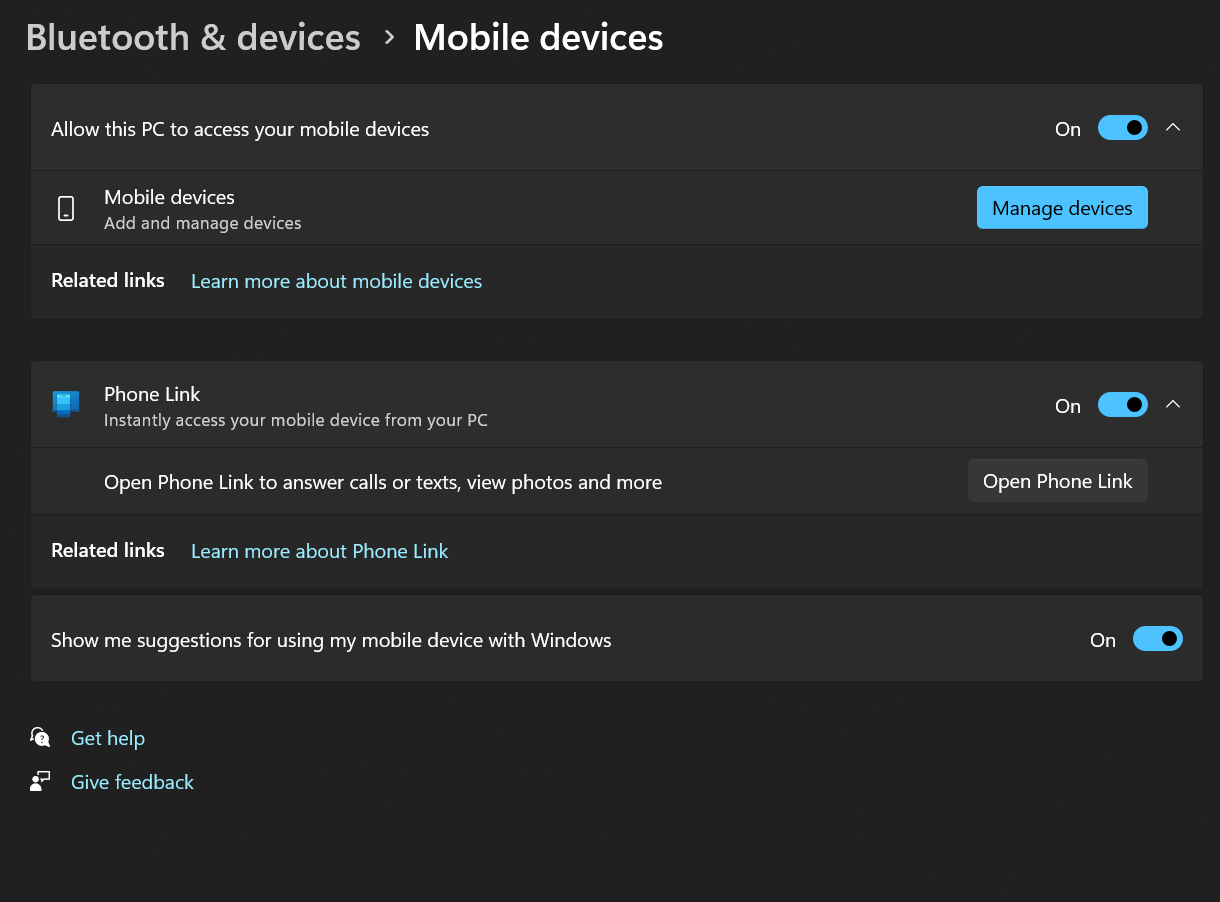Navigate back to Bluetooth & devices
Screen dimensions: 1220x902
click(193, 37)
